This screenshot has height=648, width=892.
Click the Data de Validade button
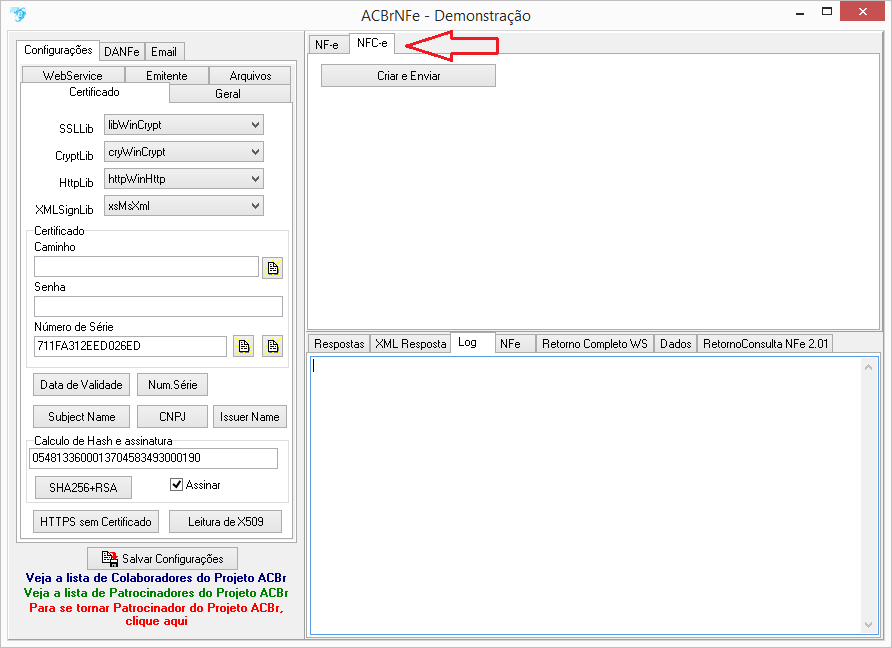coord(81,385)
